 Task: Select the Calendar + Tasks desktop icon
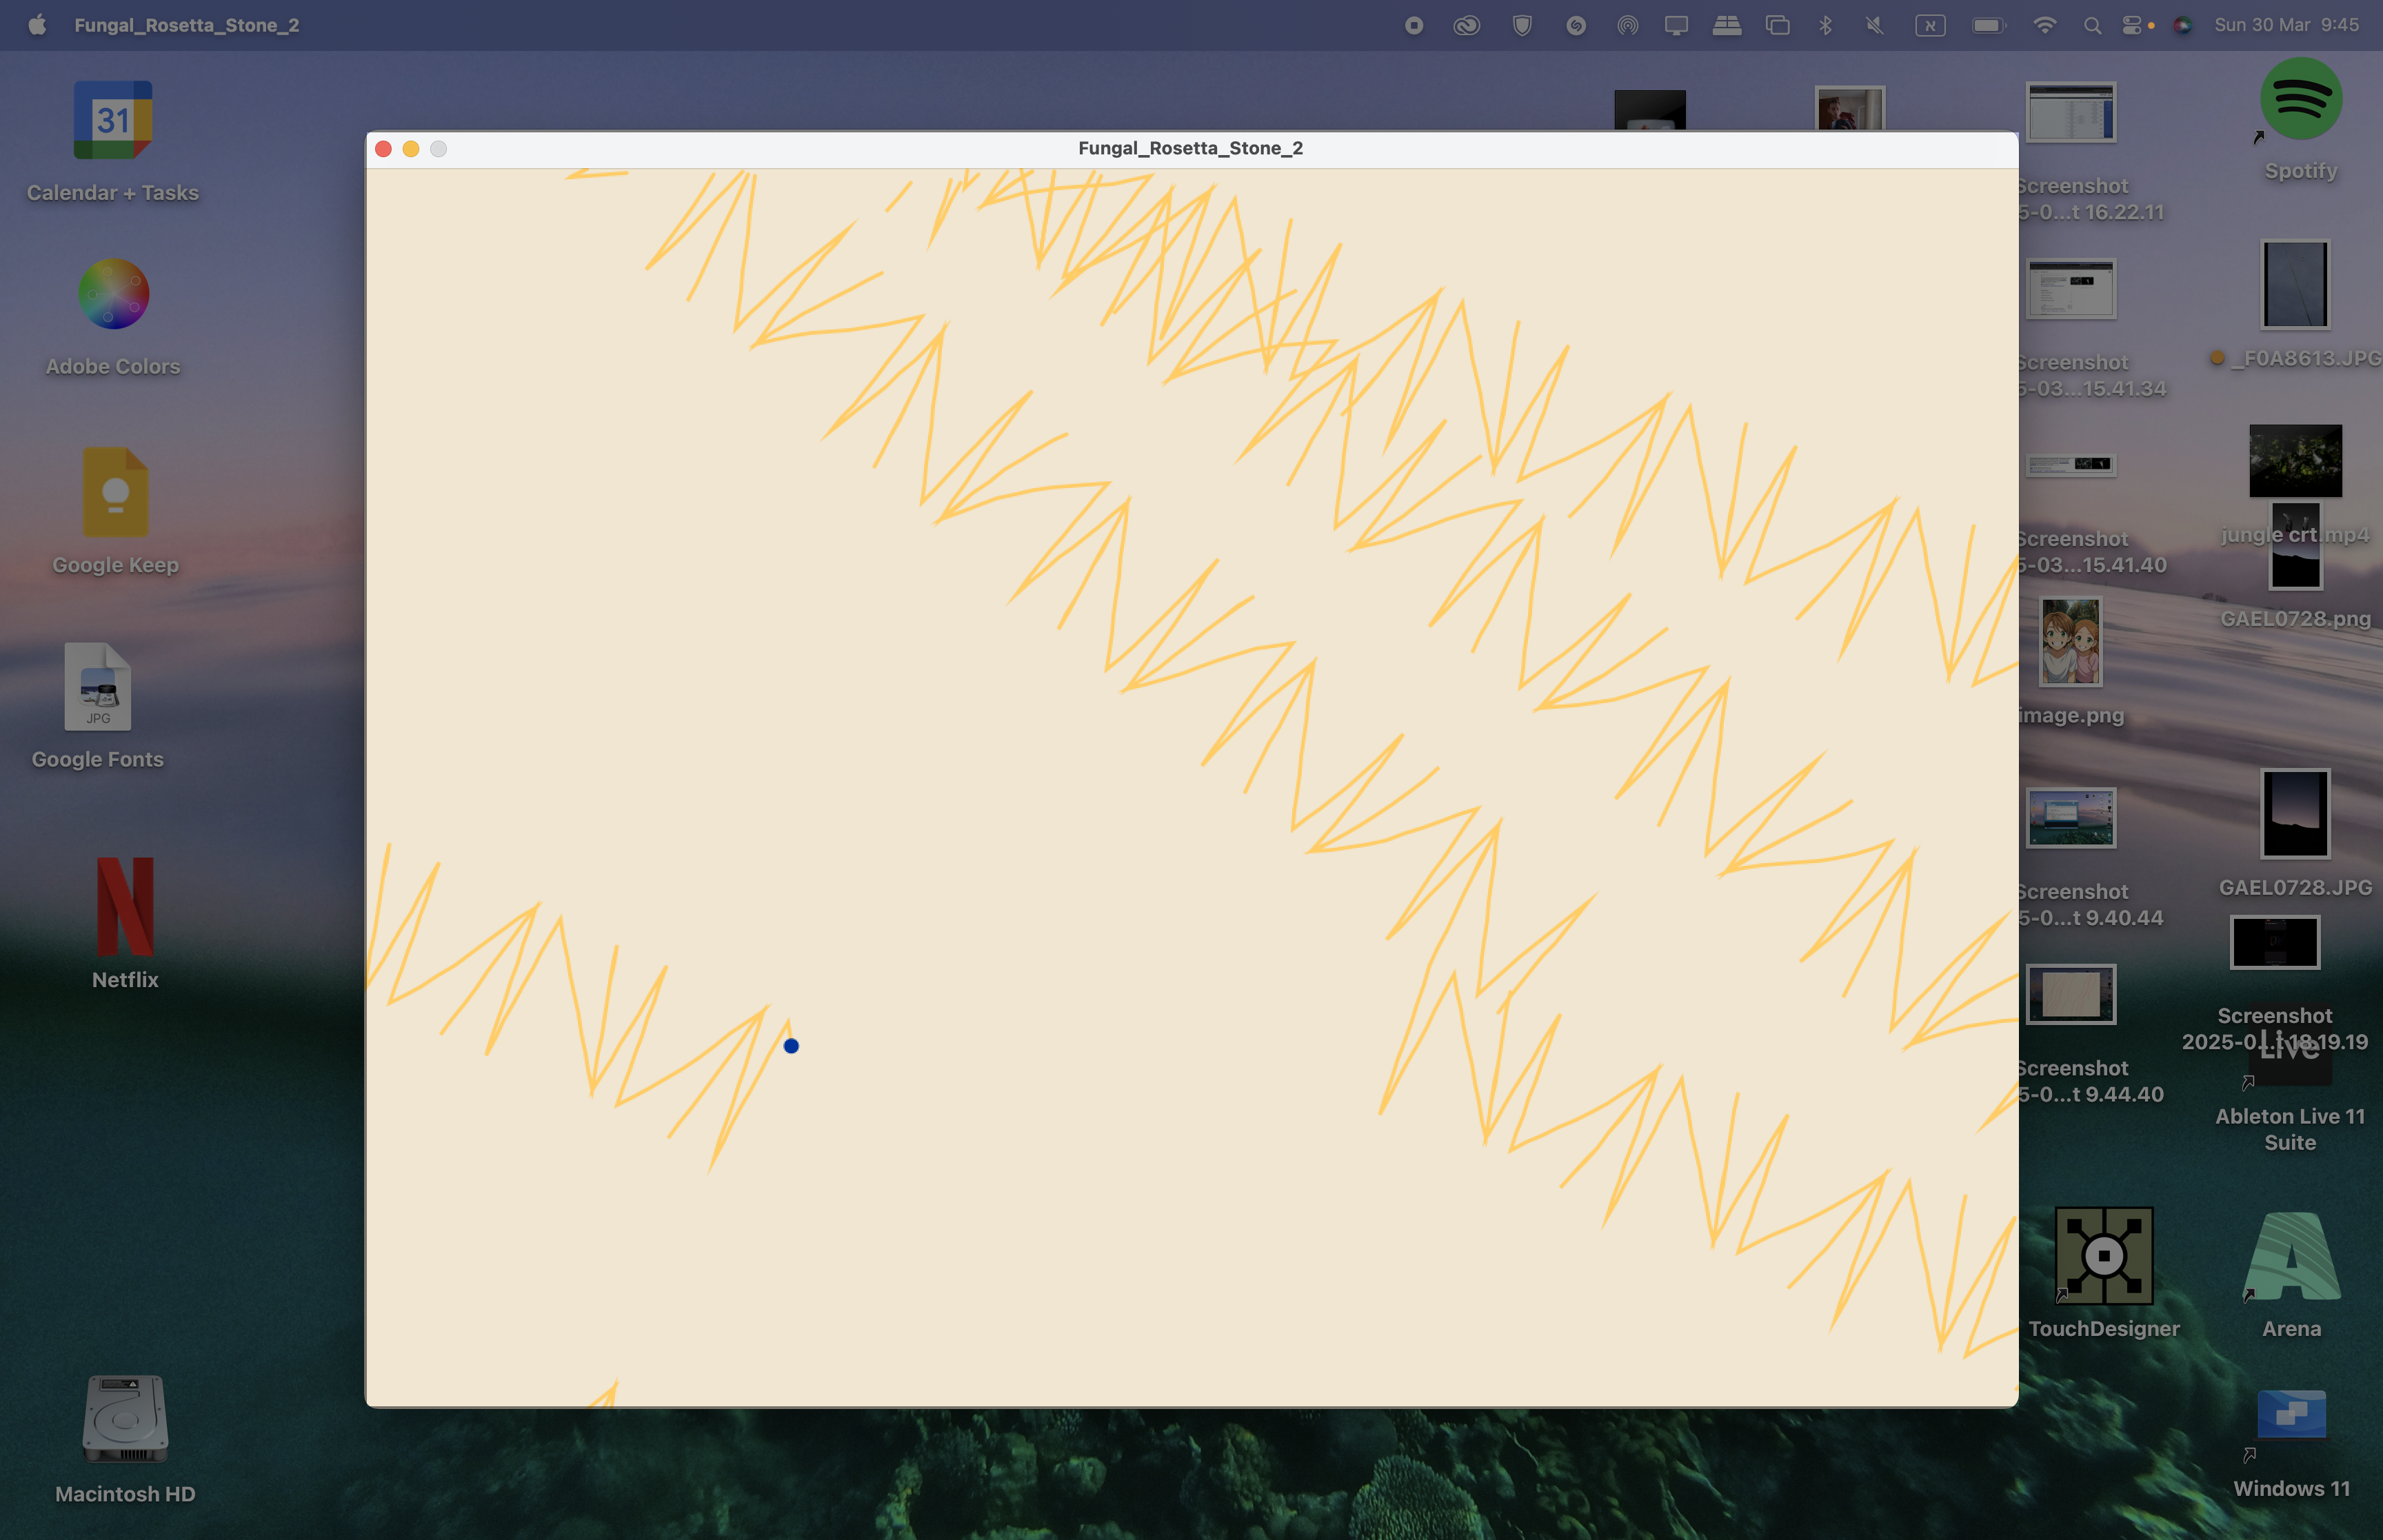pyautogui.click(x=113, y=120)
